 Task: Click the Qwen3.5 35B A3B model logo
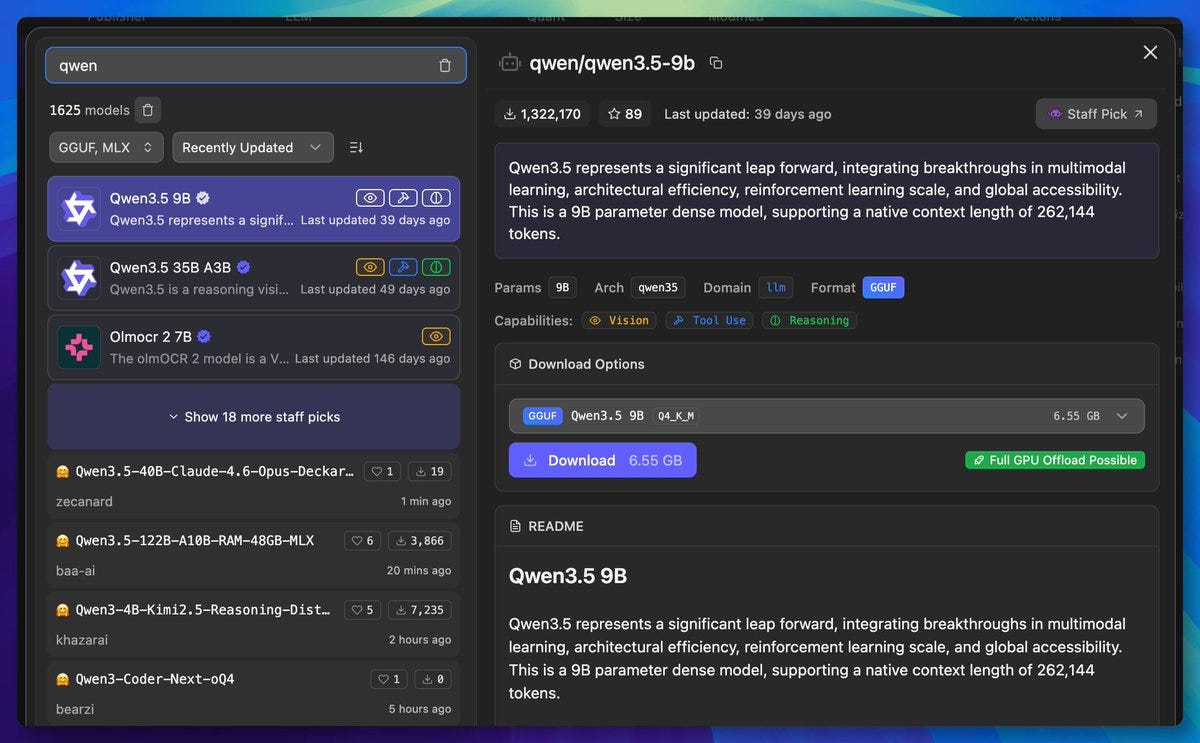79,278
